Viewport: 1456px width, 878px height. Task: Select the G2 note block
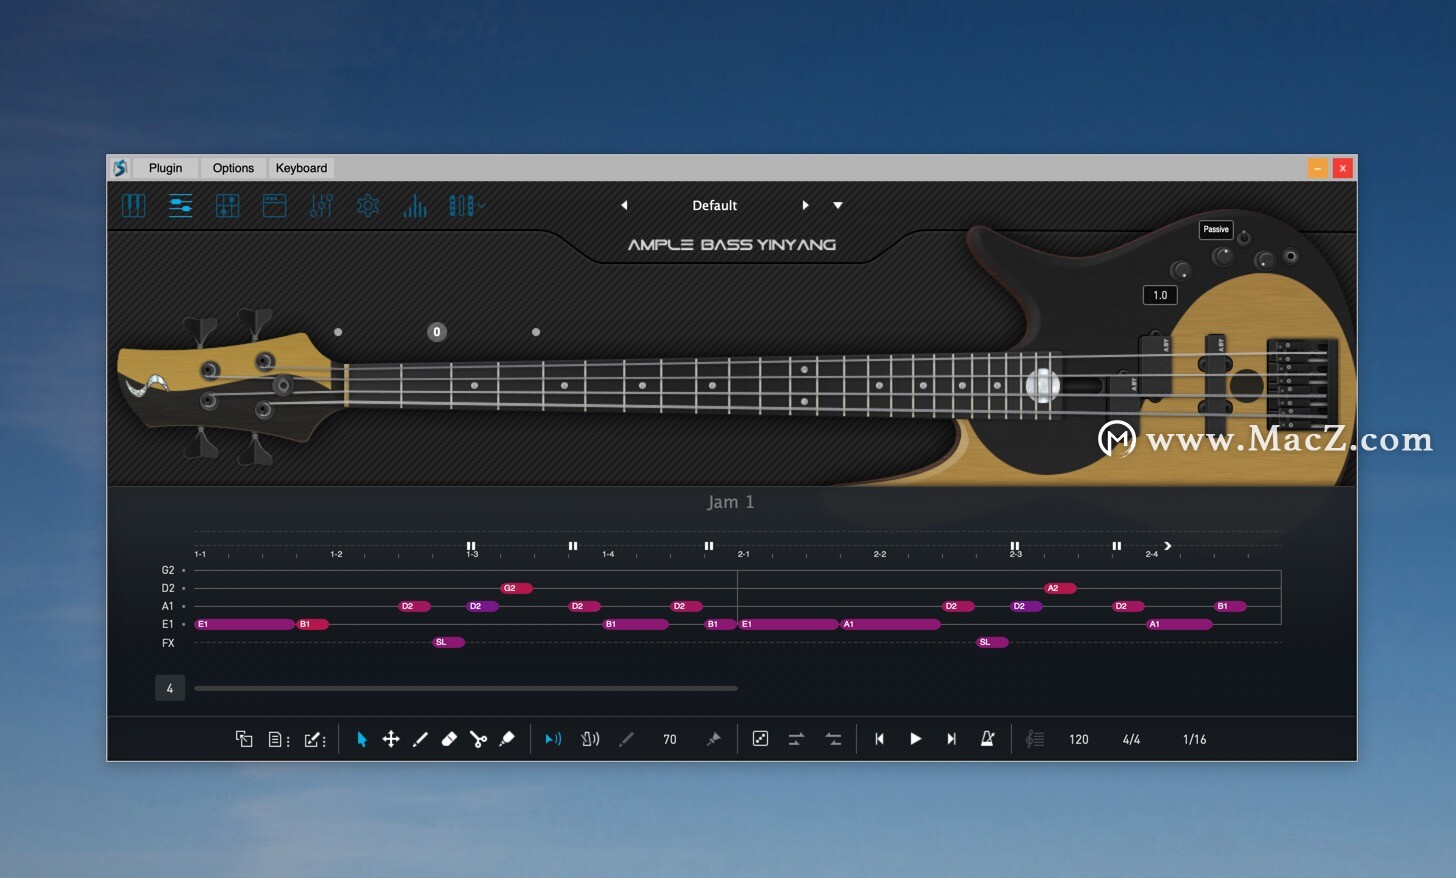[516, 588]
